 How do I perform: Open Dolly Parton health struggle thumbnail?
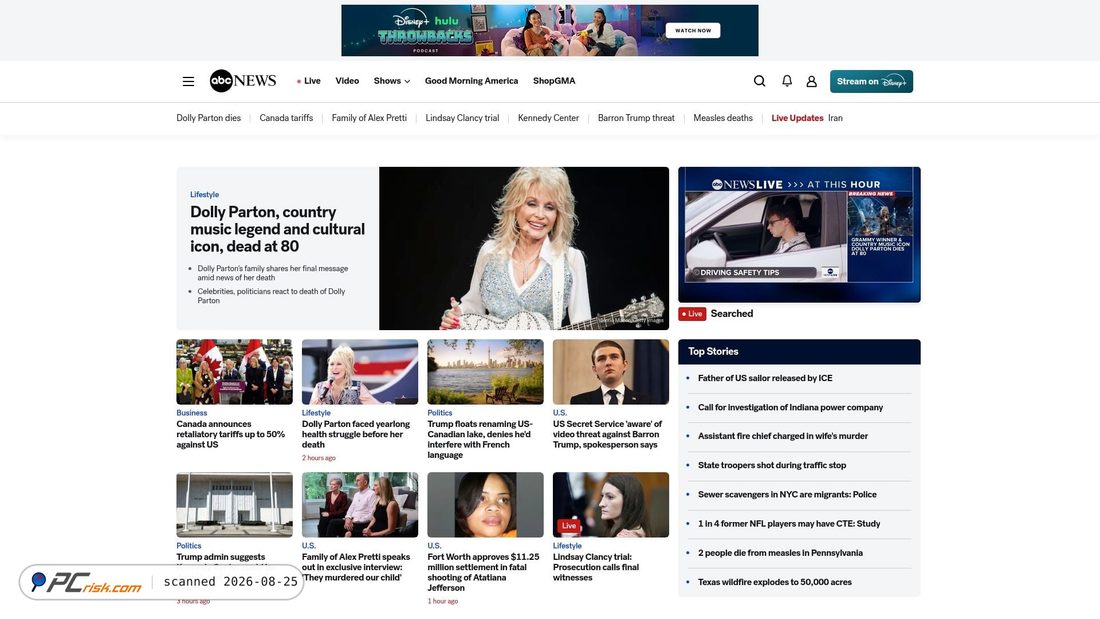(x=360, y=372)
